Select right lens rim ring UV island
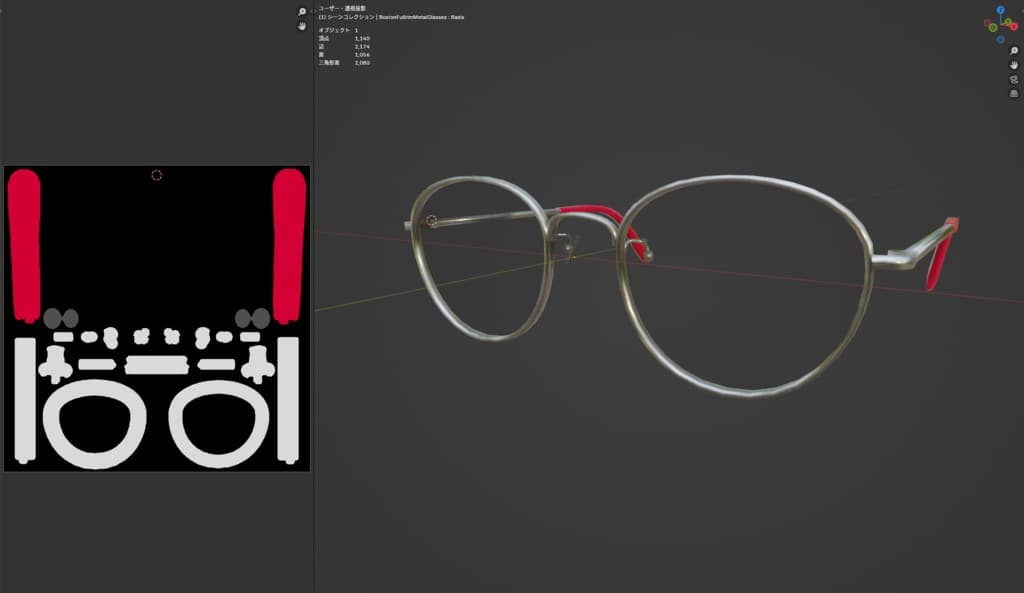 219,424
